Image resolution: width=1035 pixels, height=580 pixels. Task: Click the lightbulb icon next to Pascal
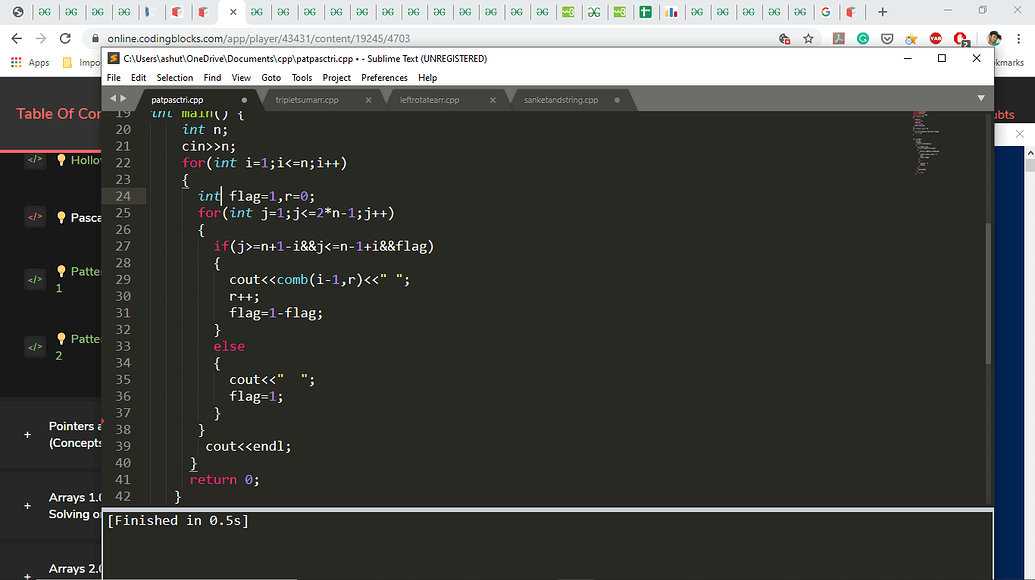pyautogui.click(x=61, y=217)
